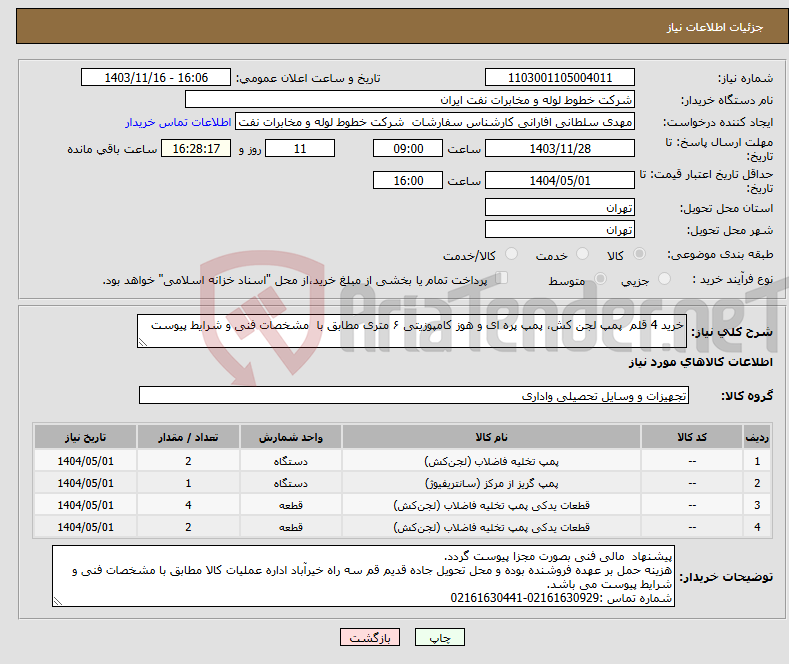This screenshot has height=664, width=789.
Task: Click the اطلاعات کالاهای مورد نیاز heading
Action: [x=700, y=362]
